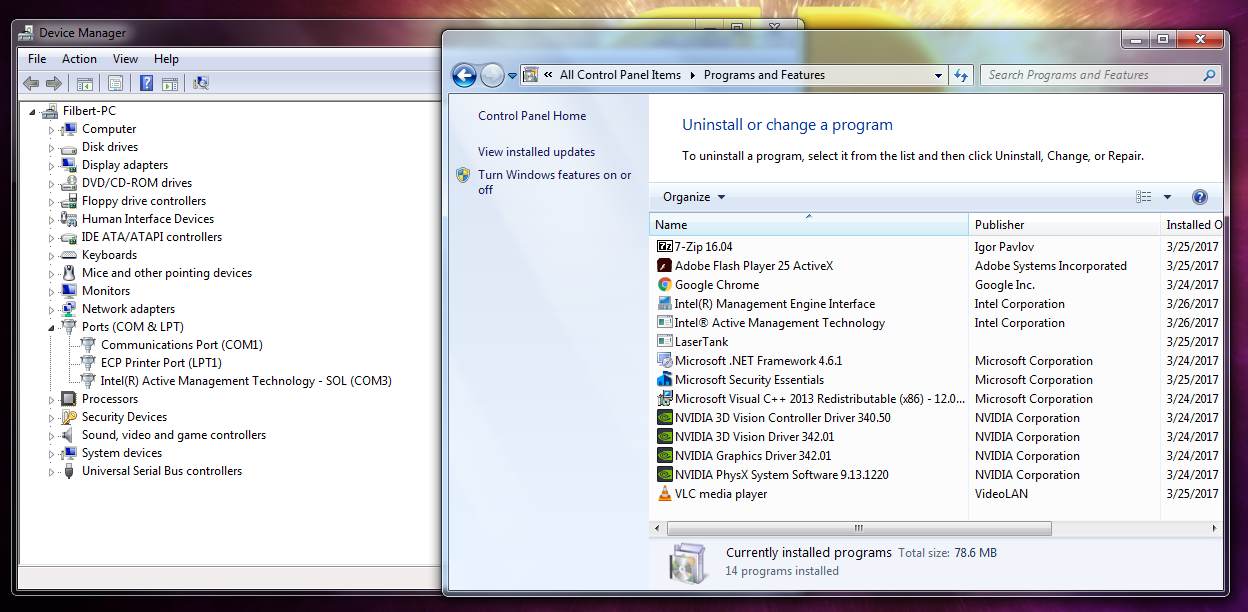
Task: Select IDE ATA/ATAPI controllers item
Action: [x=152, y=237]
